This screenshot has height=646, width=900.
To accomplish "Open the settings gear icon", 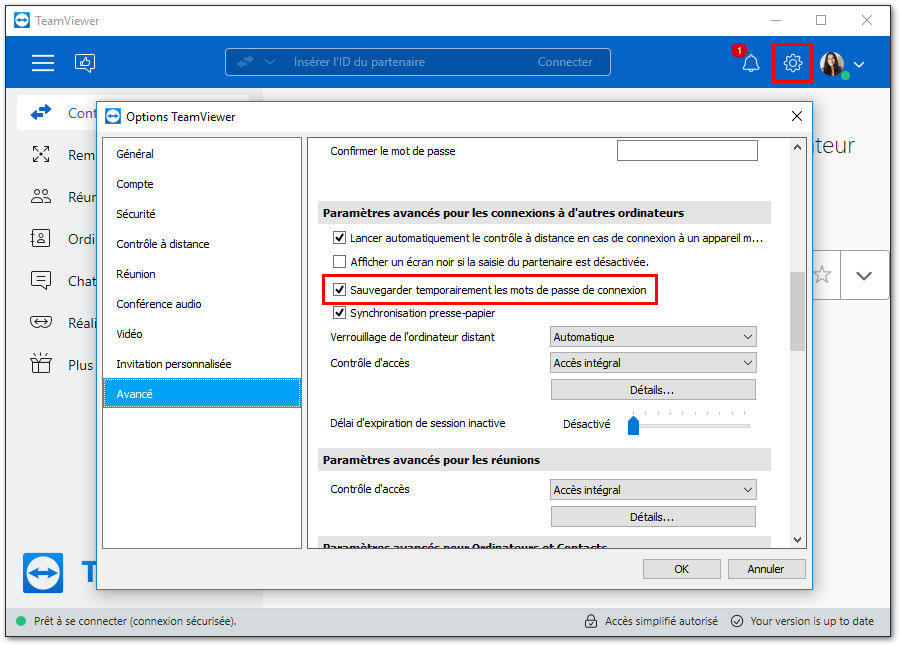I will [x=792, y=63].
